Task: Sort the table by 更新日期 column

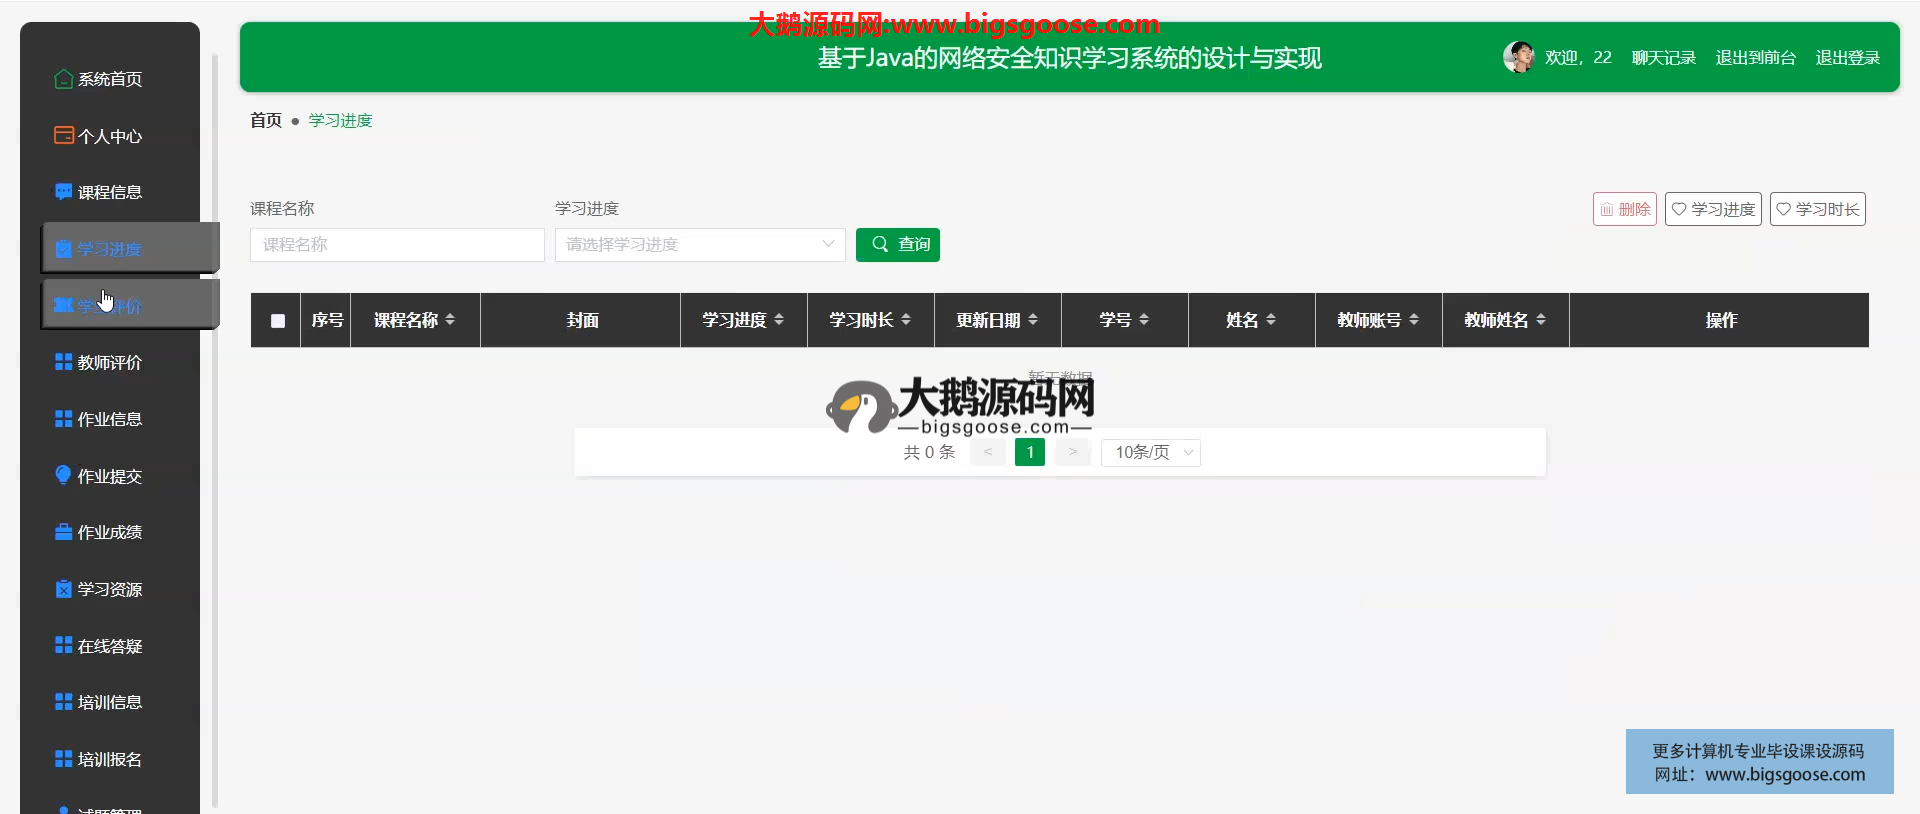Action: [x=1033, y=320]
